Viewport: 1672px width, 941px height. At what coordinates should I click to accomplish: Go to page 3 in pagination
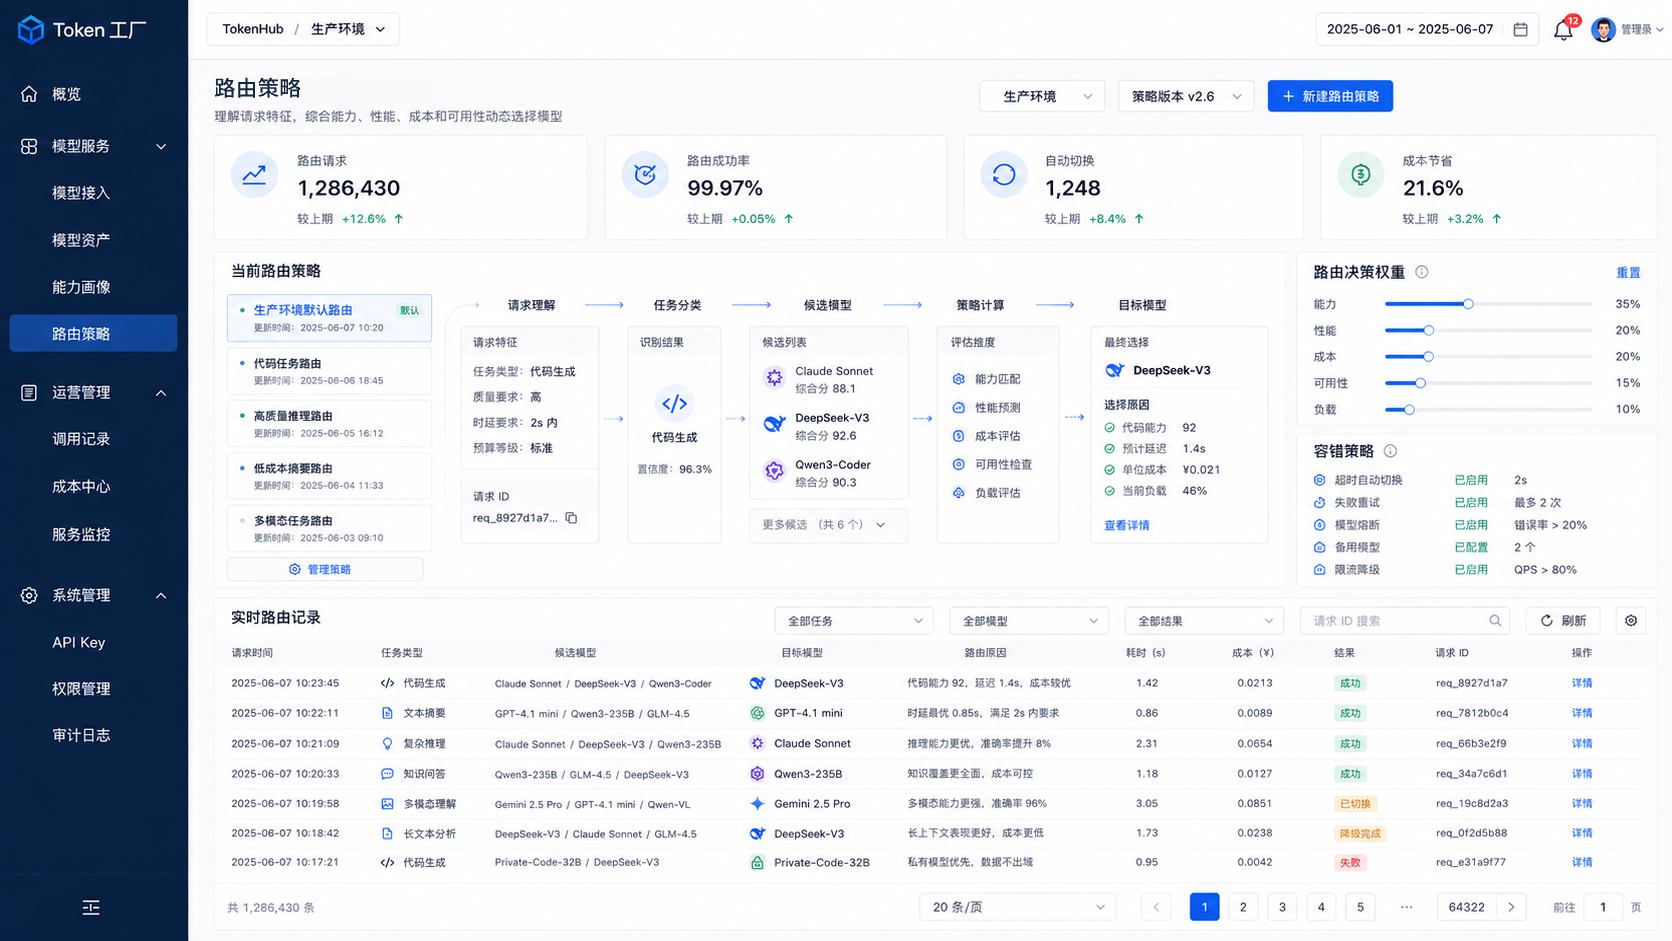click(x=1282, y=907)
